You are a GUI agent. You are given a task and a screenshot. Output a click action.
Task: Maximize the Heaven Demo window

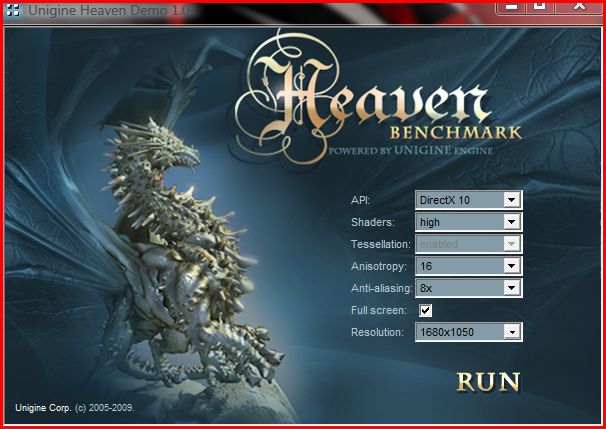(x=540, y=6)
